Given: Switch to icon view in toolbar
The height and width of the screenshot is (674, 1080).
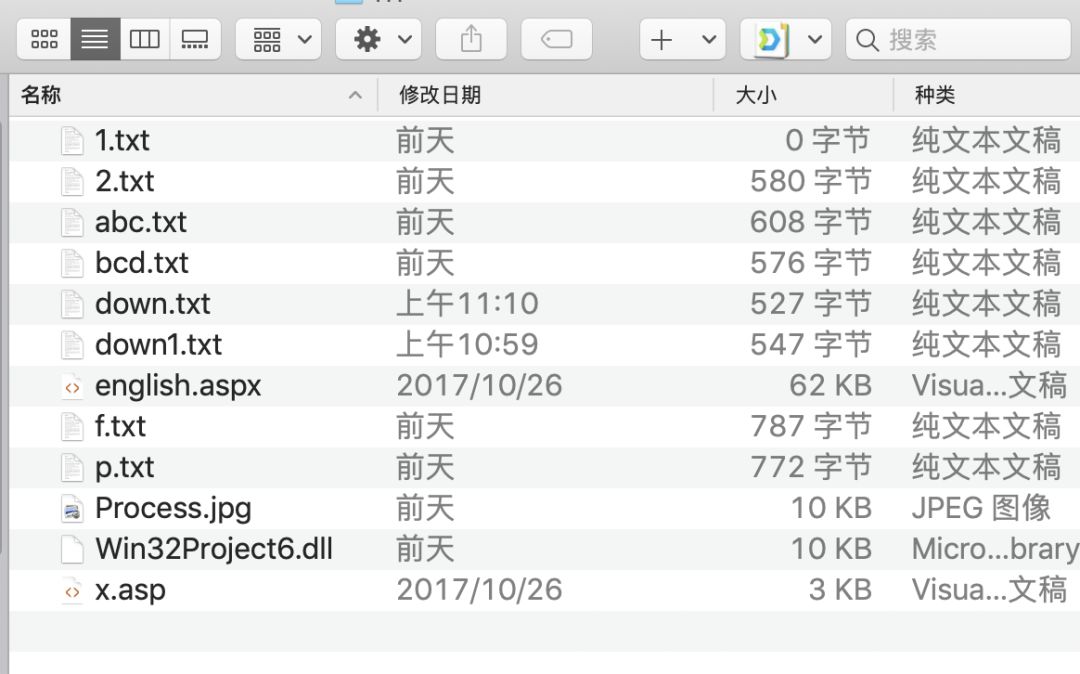Looking at the screenshot, I should (x=45, y=40).
